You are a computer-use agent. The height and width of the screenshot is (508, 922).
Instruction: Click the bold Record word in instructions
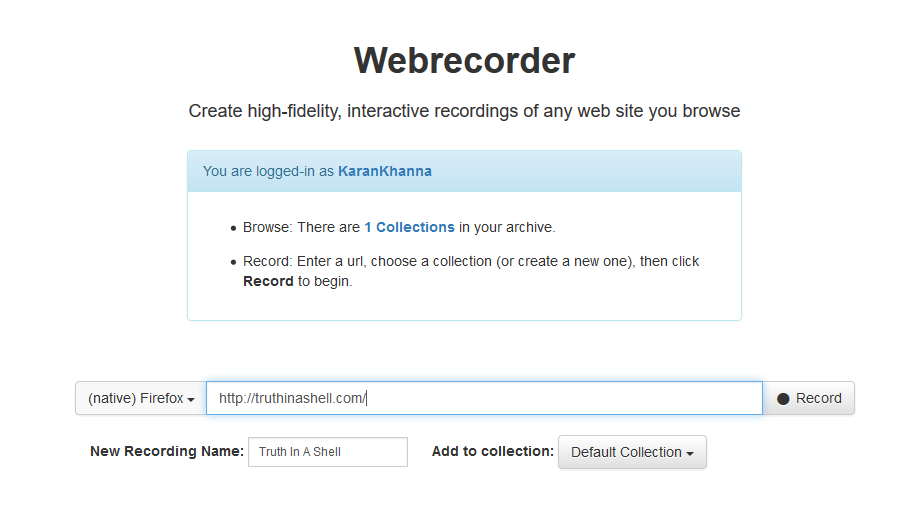pyautogui.click(x=268, y=281)
